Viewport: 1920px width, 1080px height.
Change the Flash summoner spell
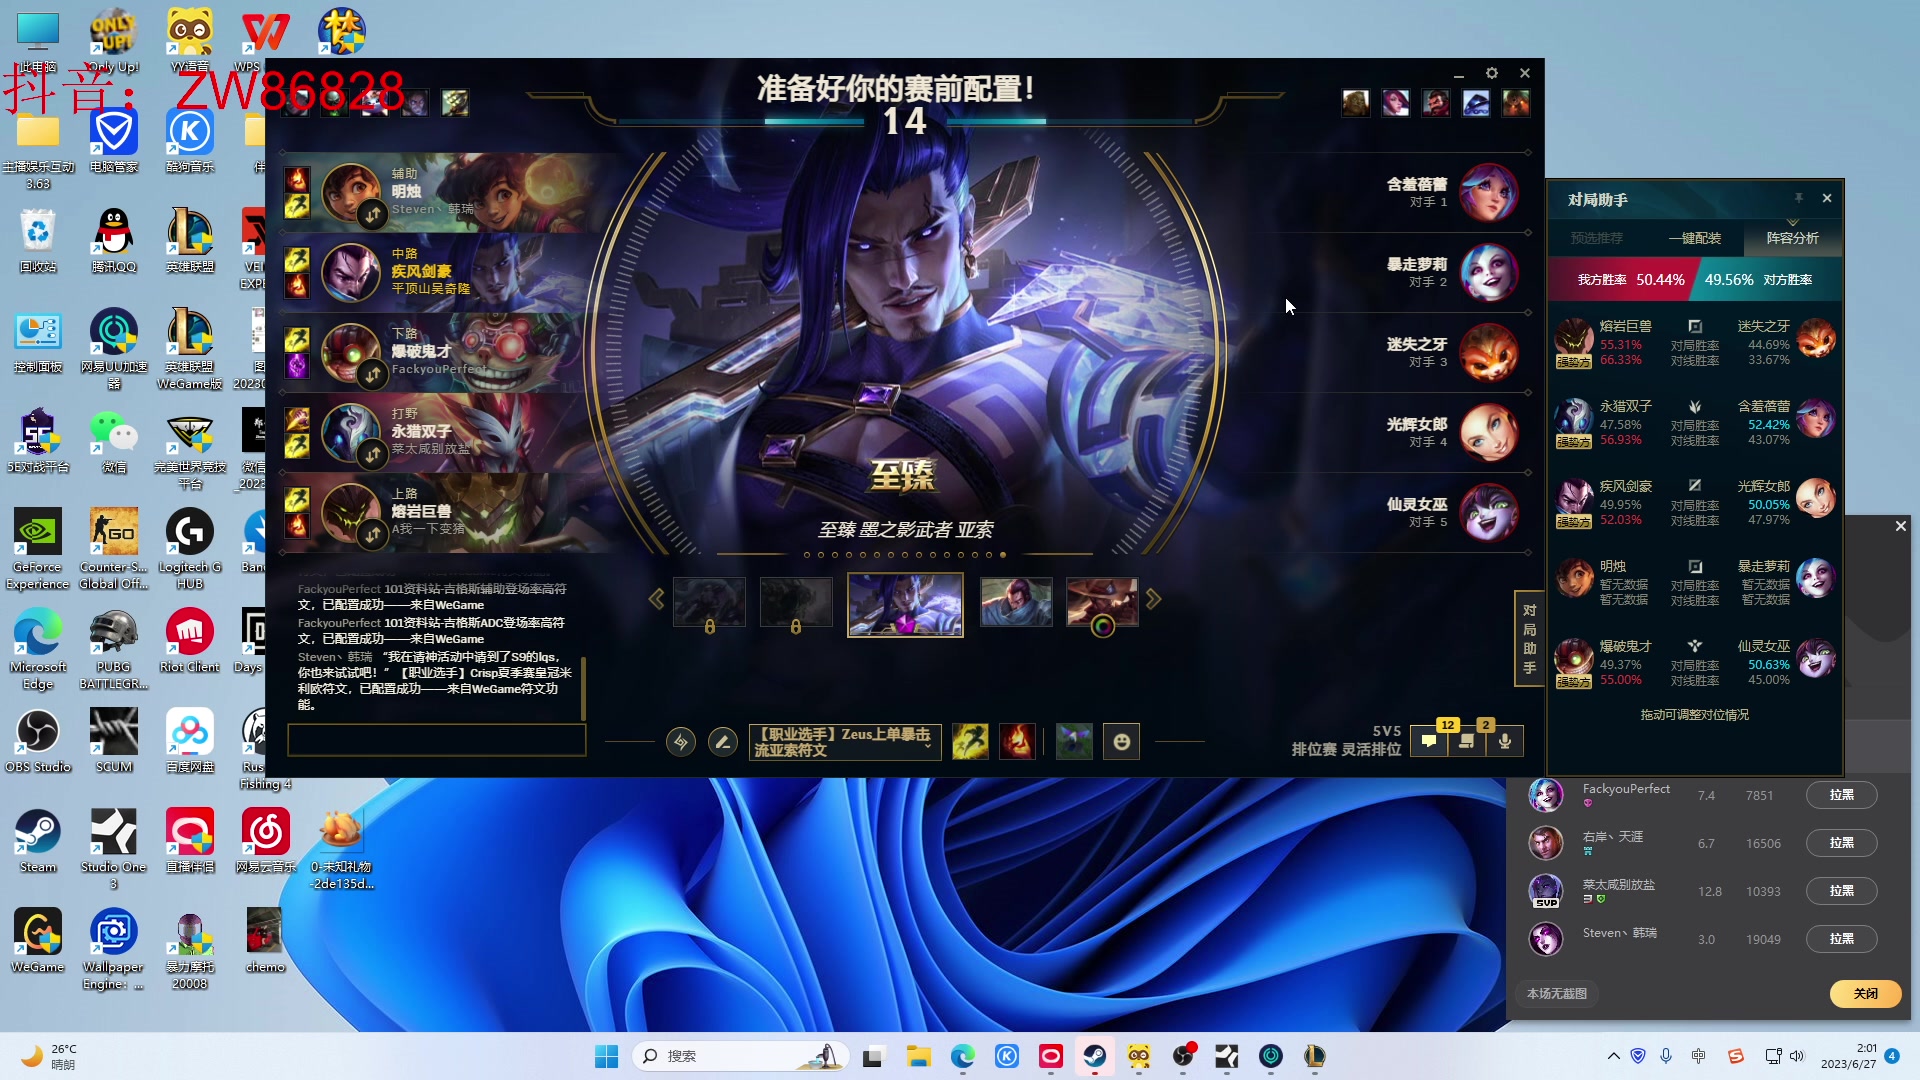click(x=970, y=742)
